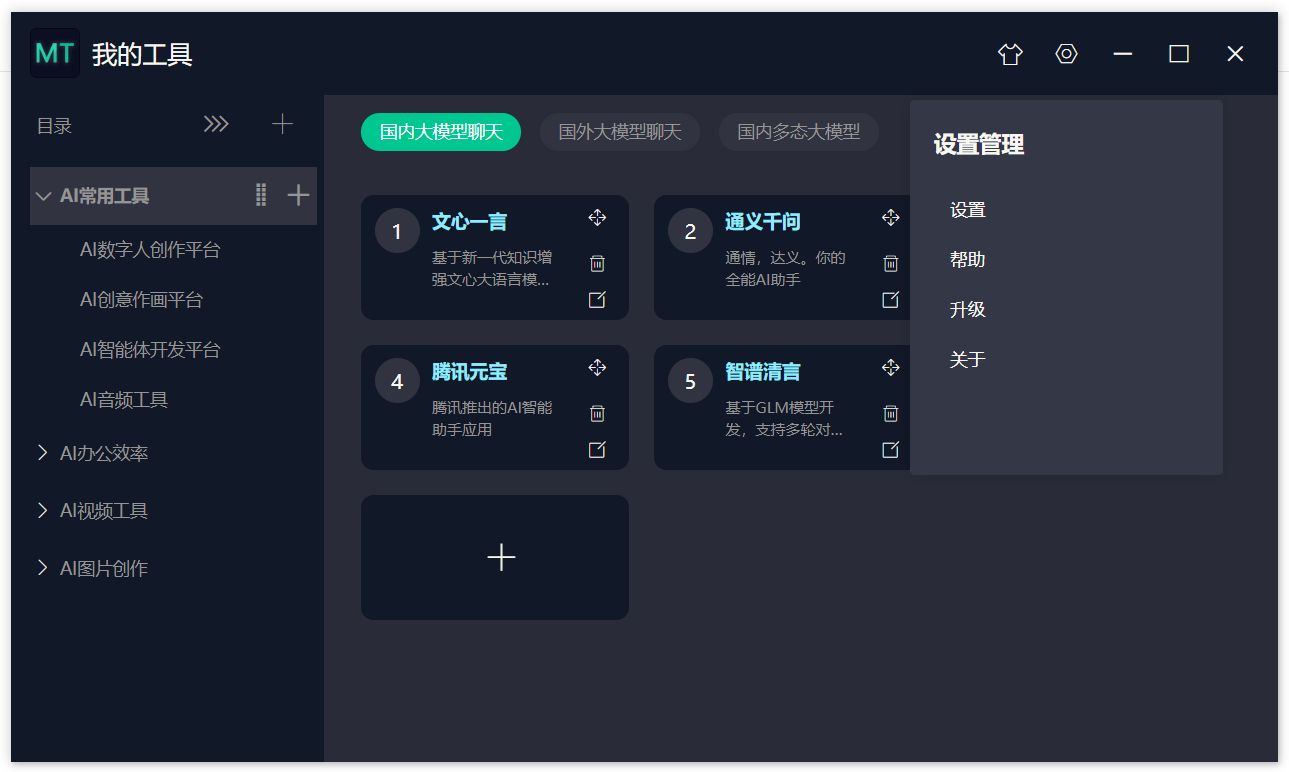
Task: Delete the 智谱清言 card
Action: click(891, 414)
